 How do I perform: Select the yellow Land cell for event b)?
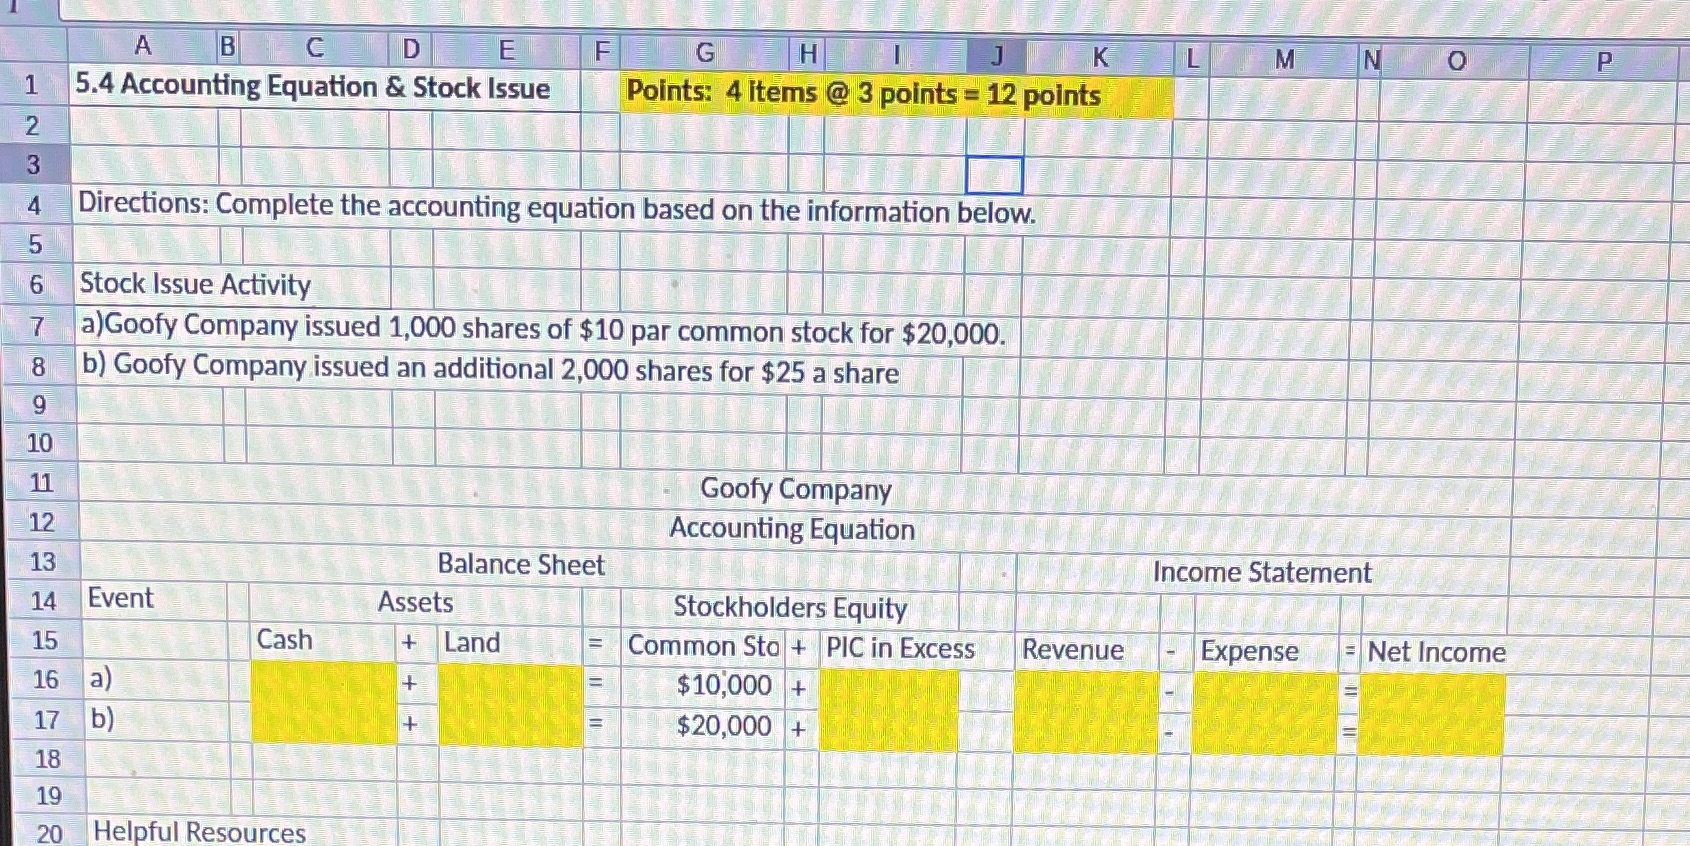(x=510, y=726)
